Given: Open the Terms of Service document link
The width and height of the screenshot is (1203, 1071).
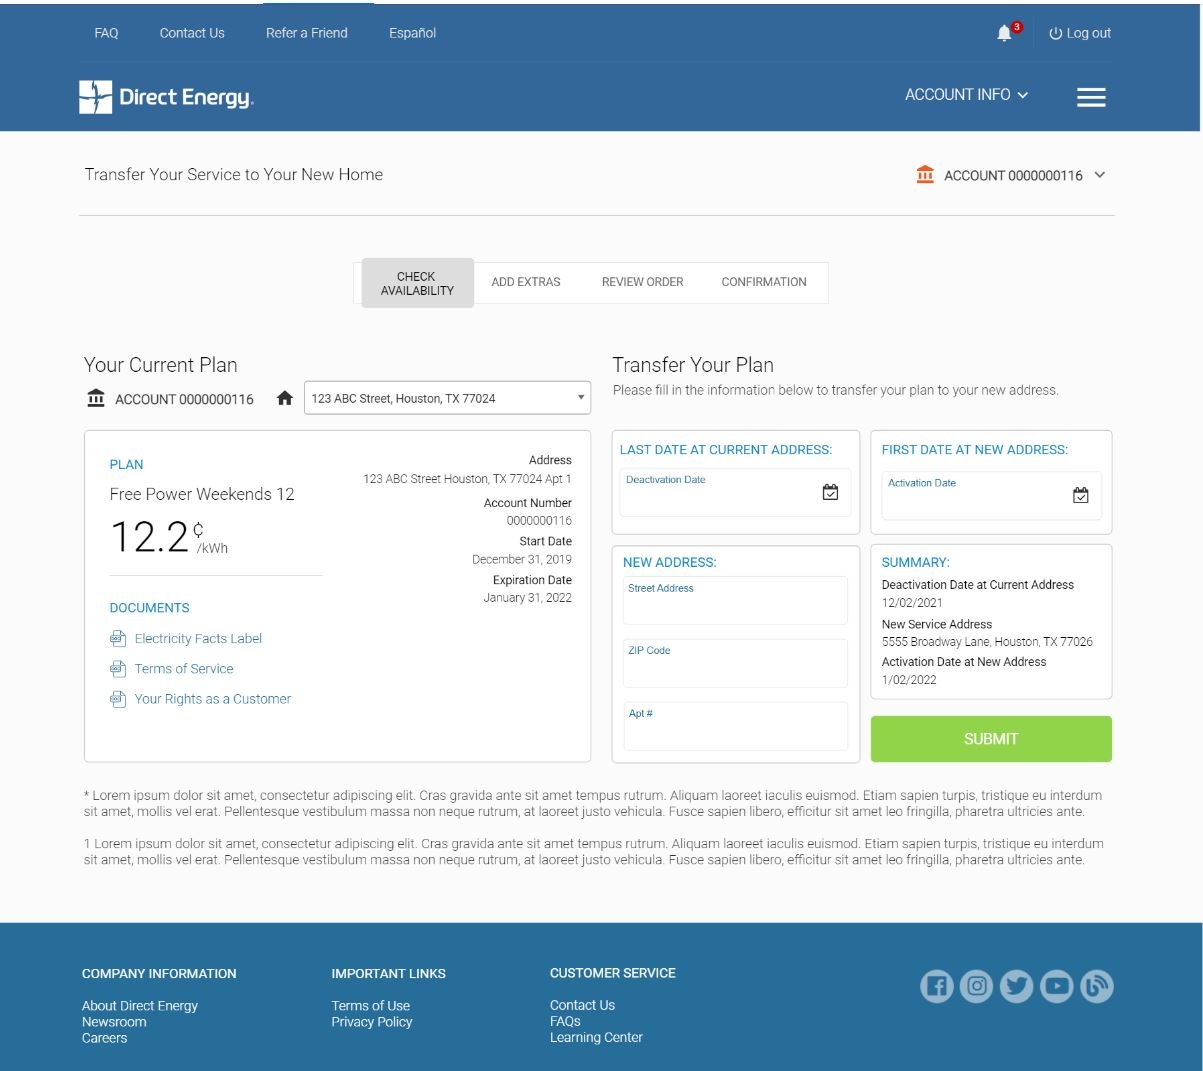Looking at the screenshot, I should 184,668.
